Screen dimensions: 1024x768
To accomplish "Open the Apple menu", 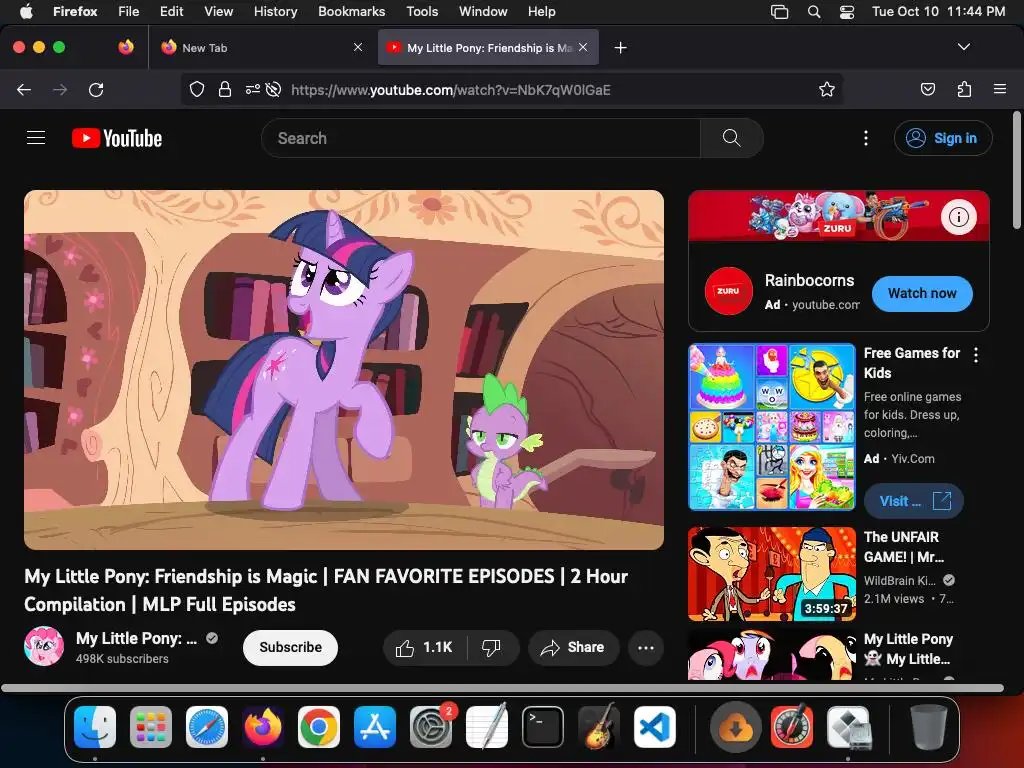I will [25, 11].
